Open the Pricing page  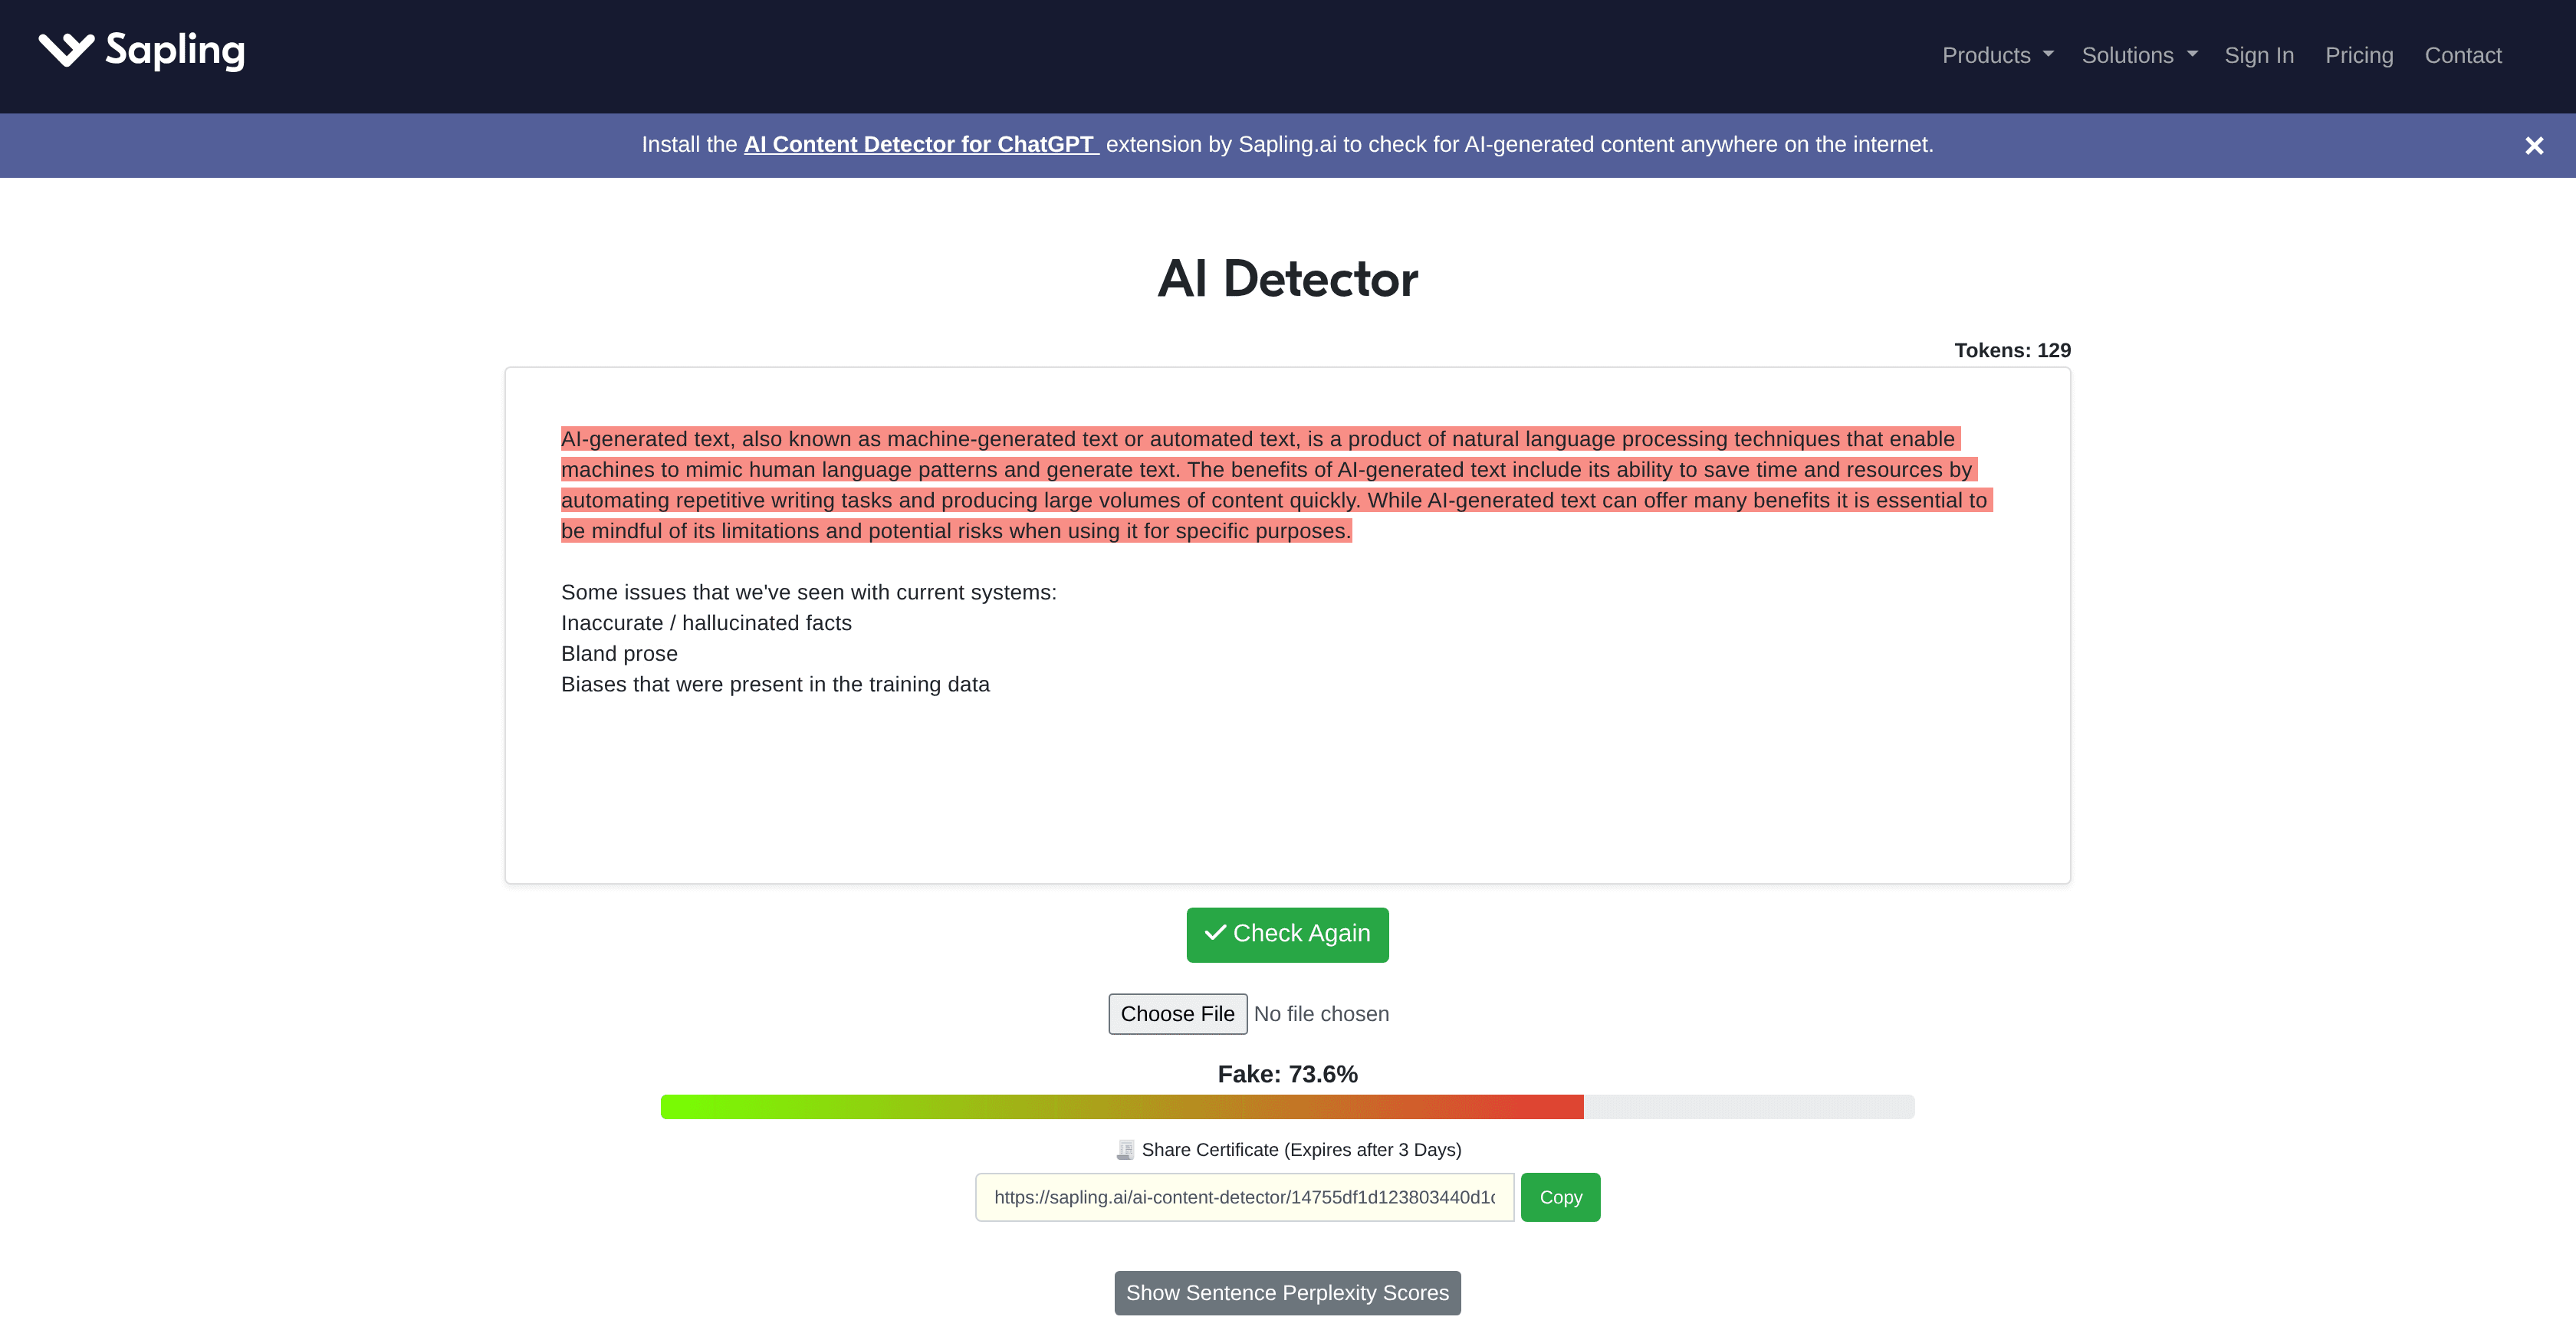(x=2359, y=55)
